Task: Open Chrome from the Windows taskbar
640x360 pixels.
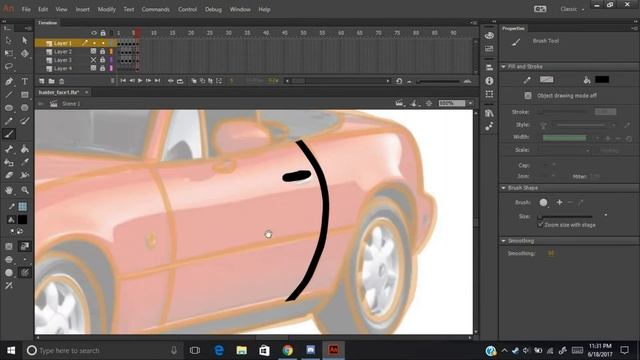Action: tap(287, 350)
